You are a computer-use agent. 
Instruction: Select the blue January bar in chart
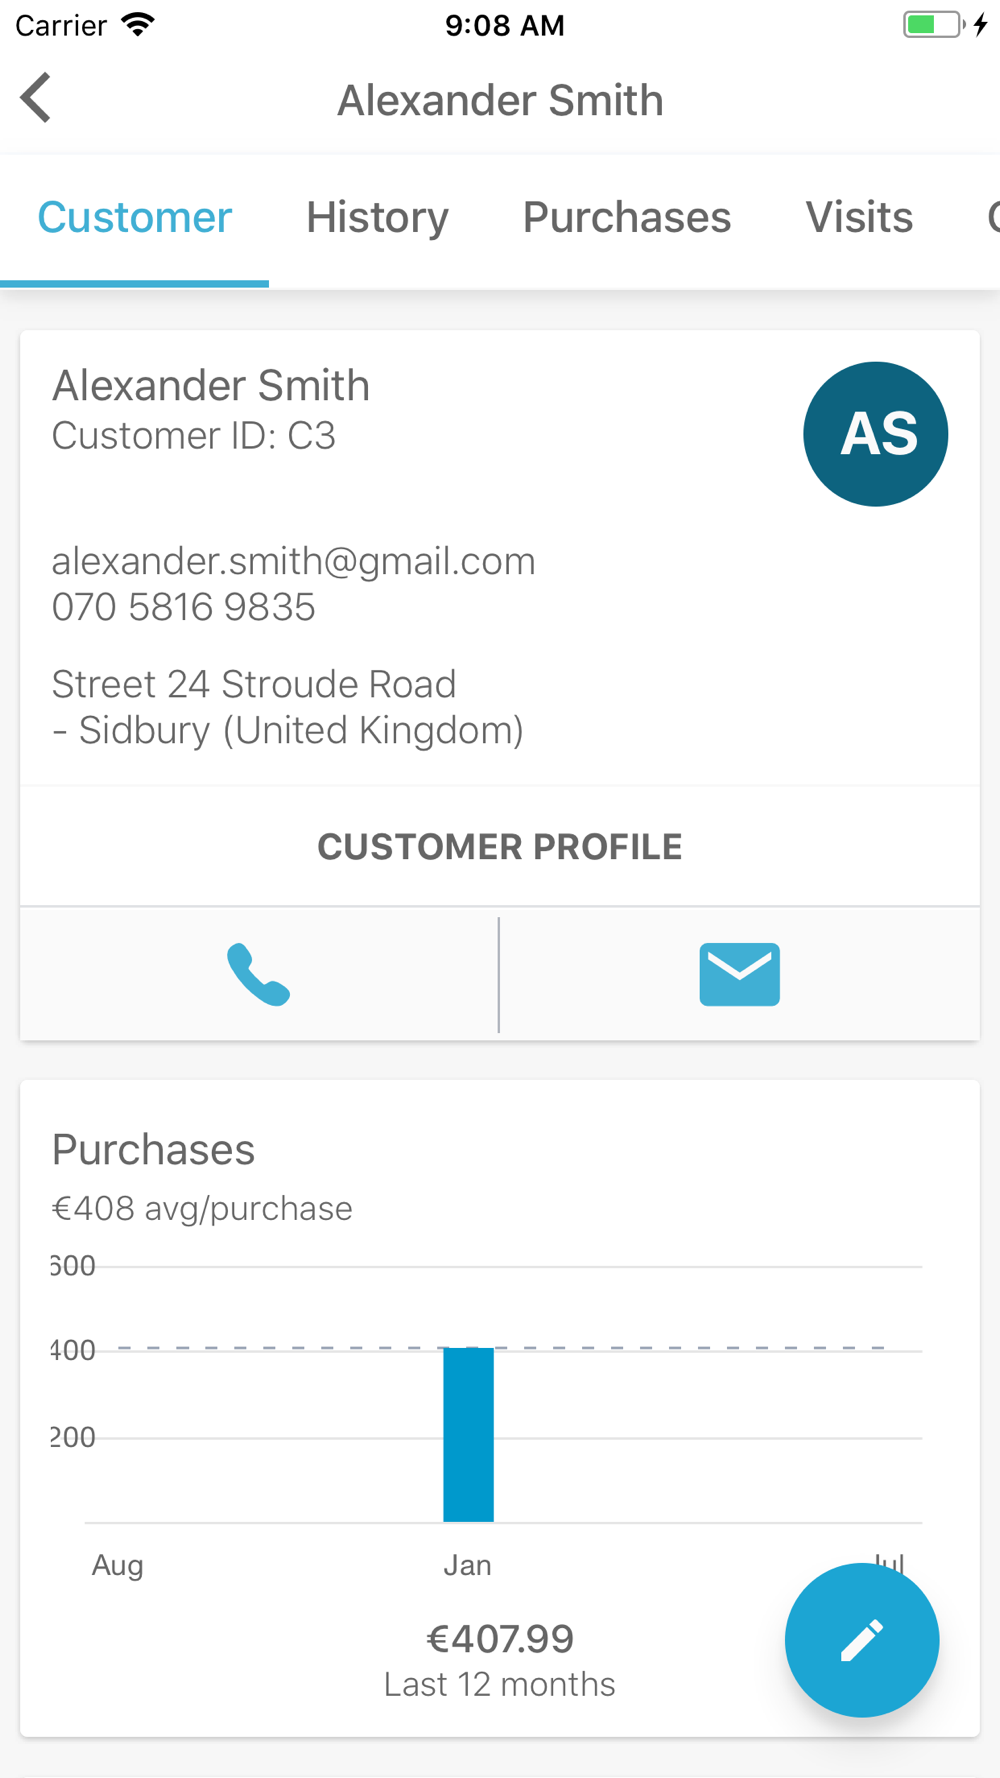(x=468, y=1434)
